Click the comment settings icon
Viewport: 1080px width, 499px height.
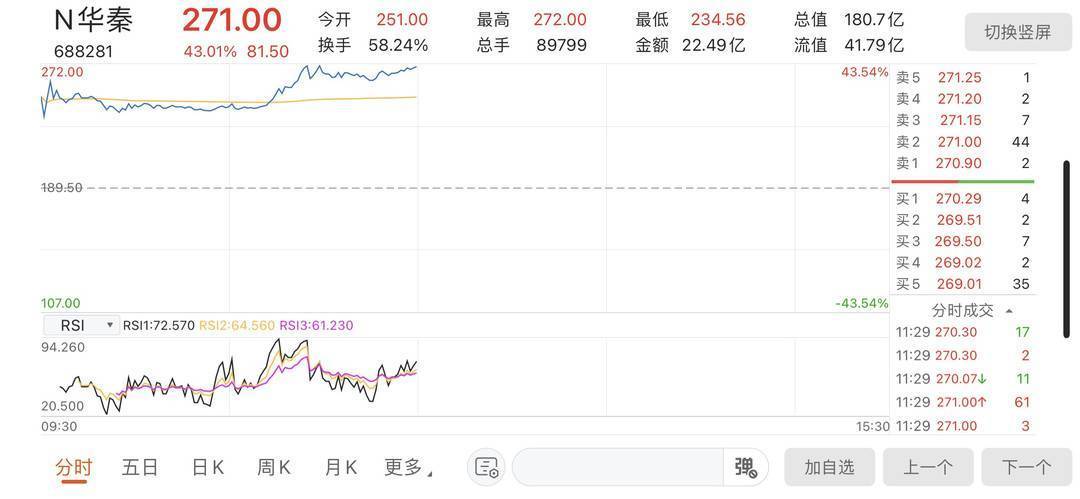click(487, 467)
